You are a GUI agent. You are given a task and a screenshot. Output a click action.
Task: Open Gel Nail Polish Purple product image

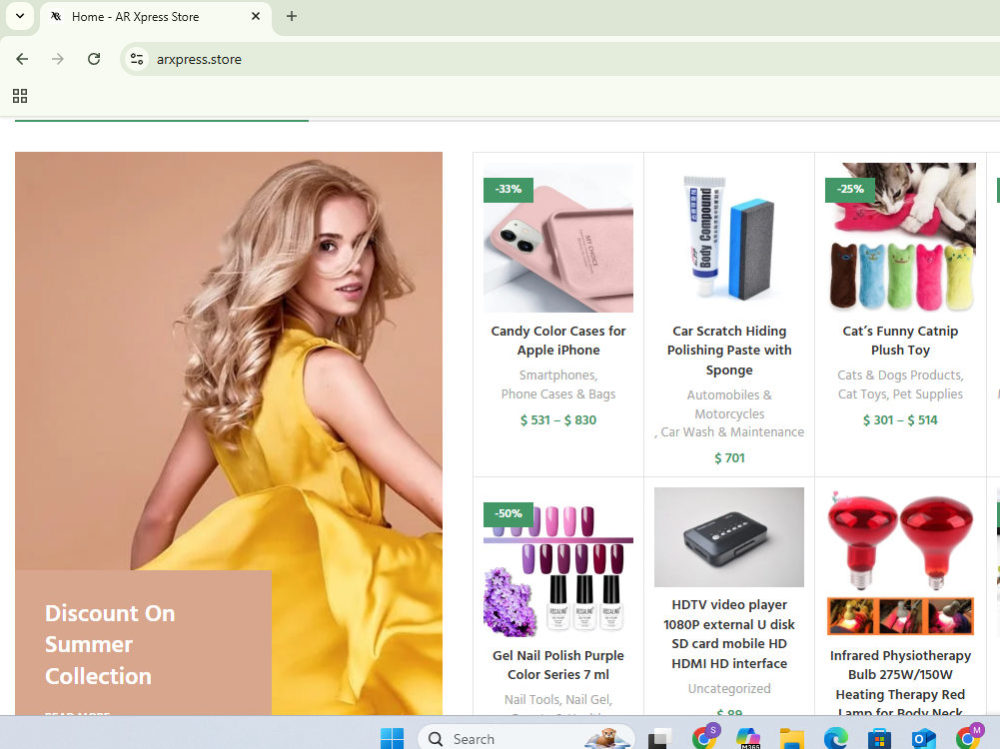pyautogui.click(x=558, y=562)
